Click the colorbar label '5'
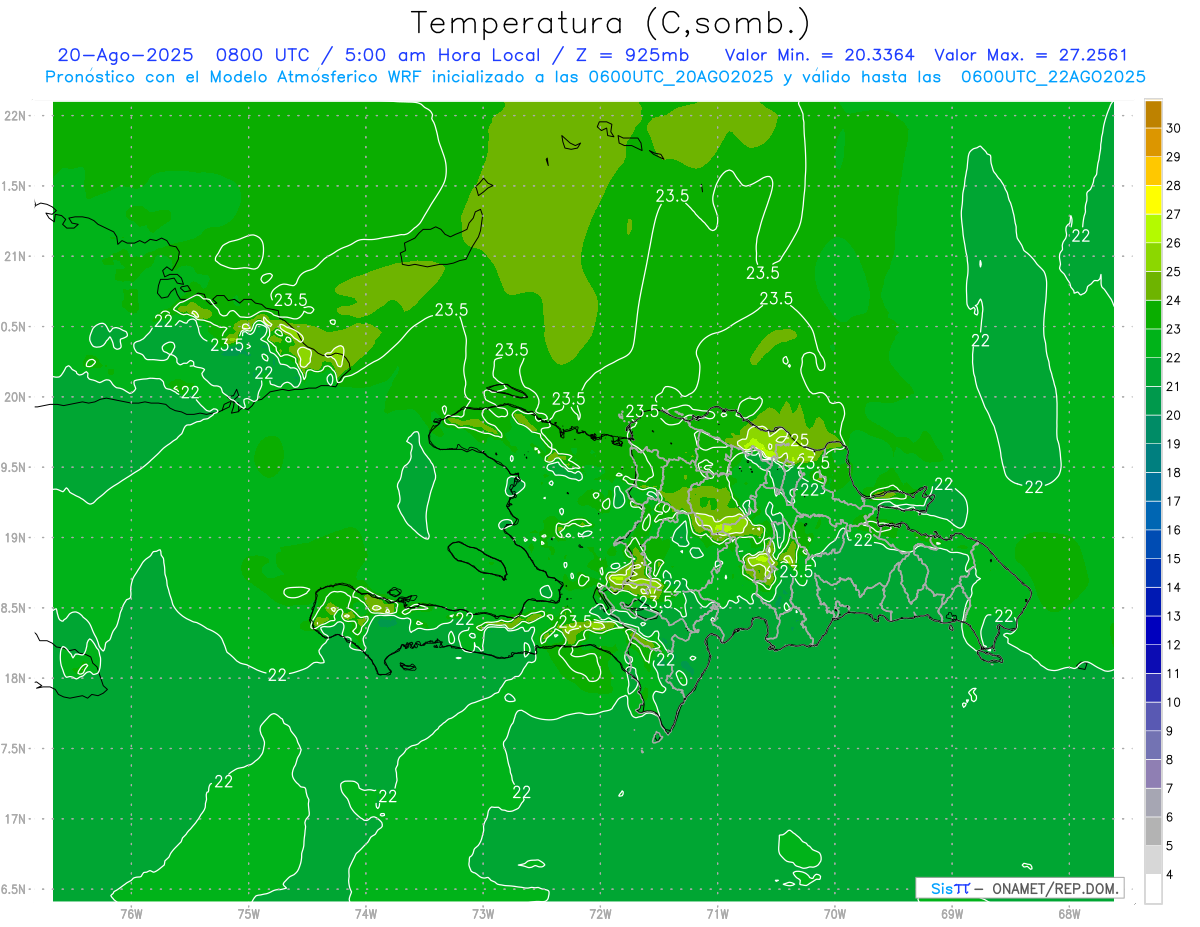The image size is (1200, 927). (1170, 846)
